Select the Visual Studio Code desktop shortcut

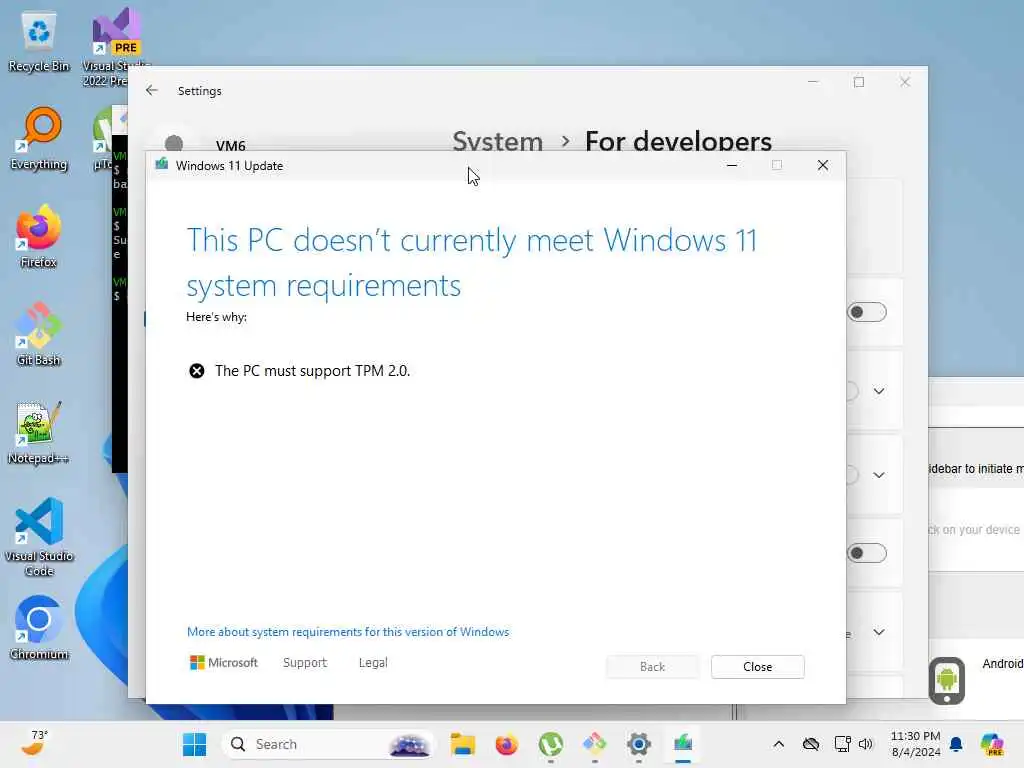coord(39,537)
